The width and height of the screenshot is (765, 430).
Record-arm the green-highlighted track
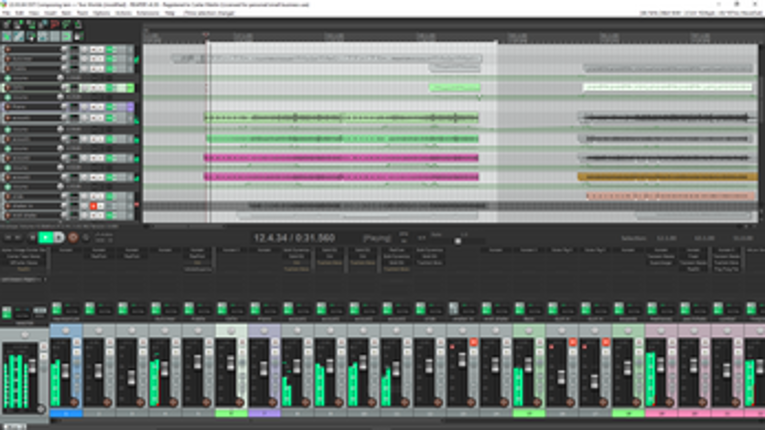coord(7,88)
